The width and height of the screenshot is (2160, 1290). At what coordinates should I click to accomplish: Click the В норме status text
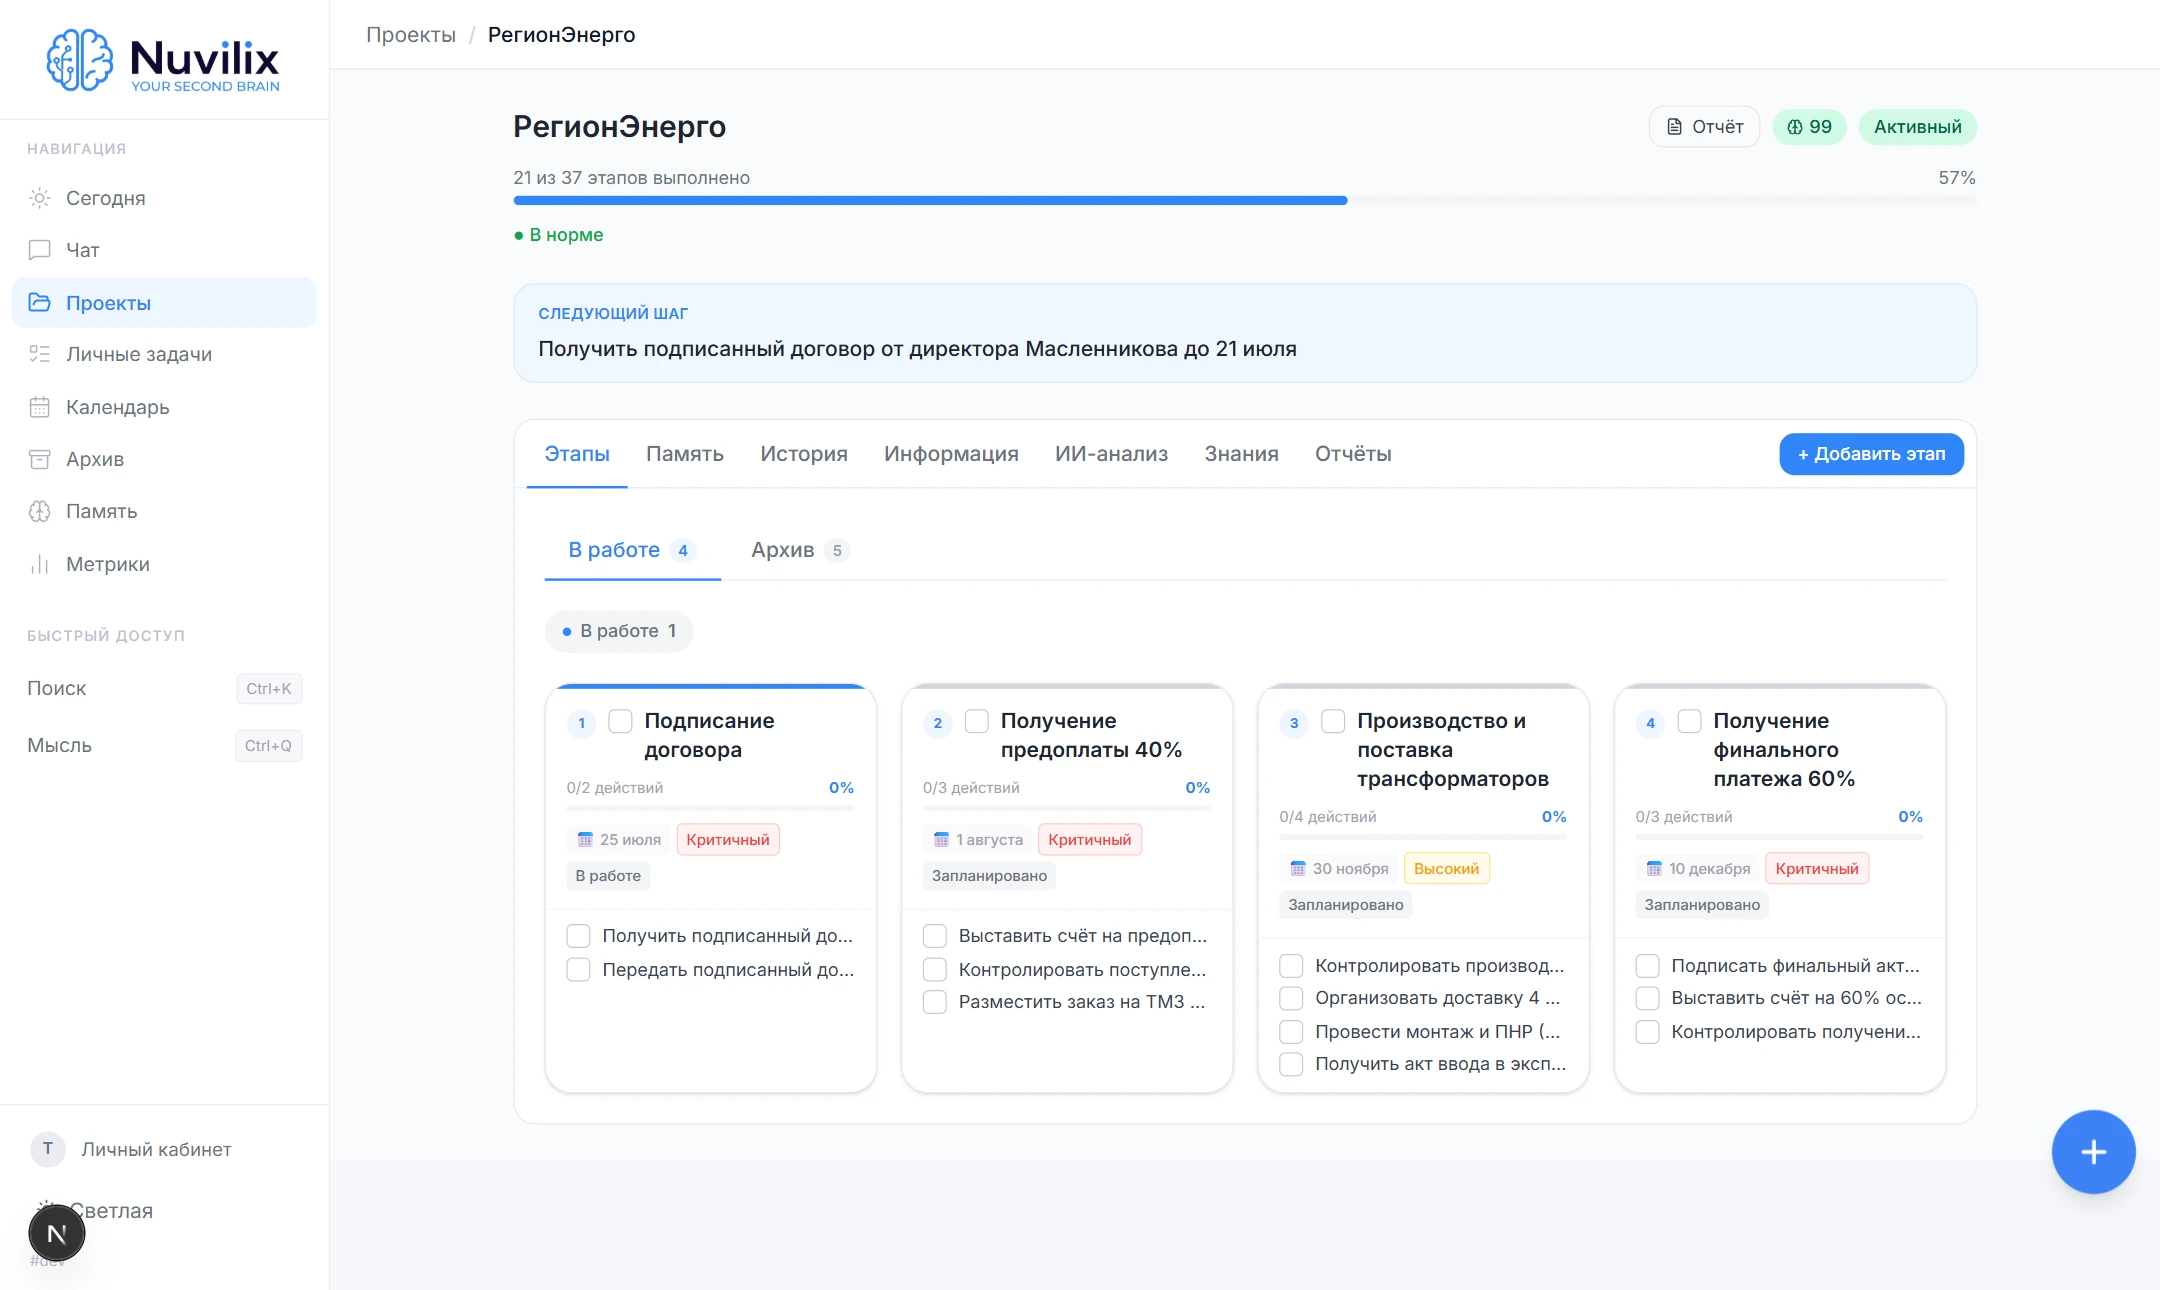566,235
